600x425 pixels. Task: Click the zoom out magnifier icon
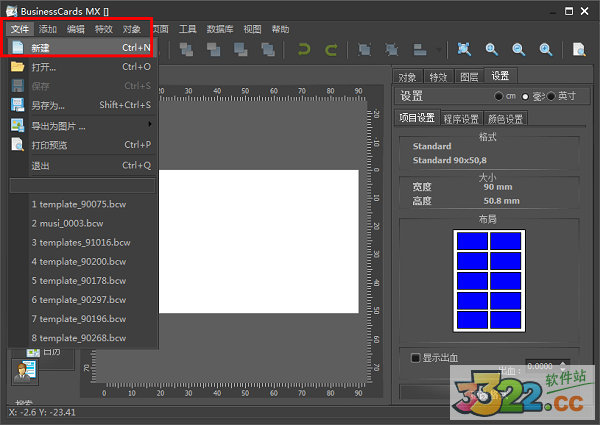click(x=518, y=49)
